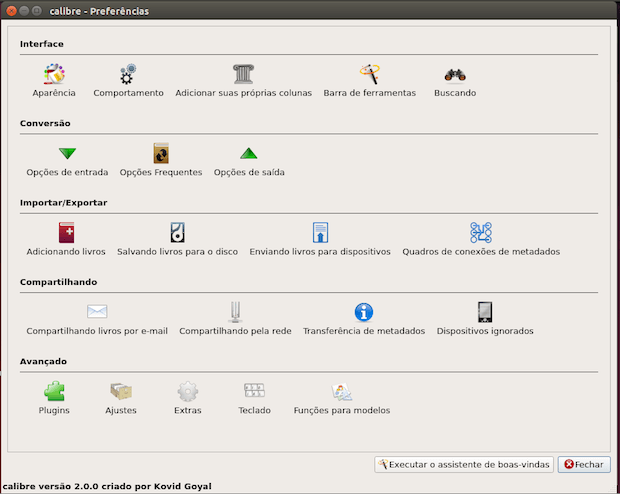Open Barra de ferramentas wand icon
This screenshot has width=620, height=494.
coord(370,74)
